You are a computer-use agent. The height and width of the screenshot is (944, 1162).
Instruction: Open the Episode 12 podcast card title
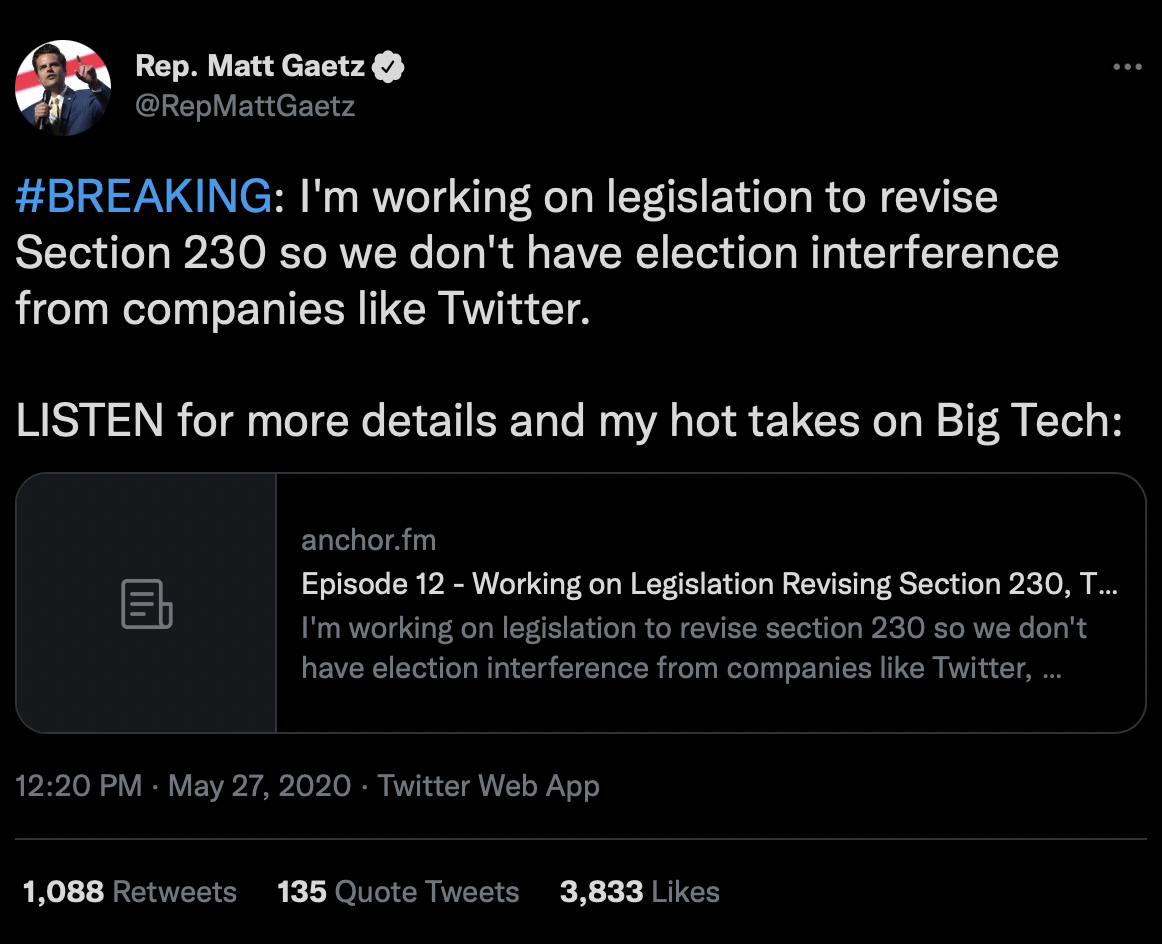[x=709, y=584]
